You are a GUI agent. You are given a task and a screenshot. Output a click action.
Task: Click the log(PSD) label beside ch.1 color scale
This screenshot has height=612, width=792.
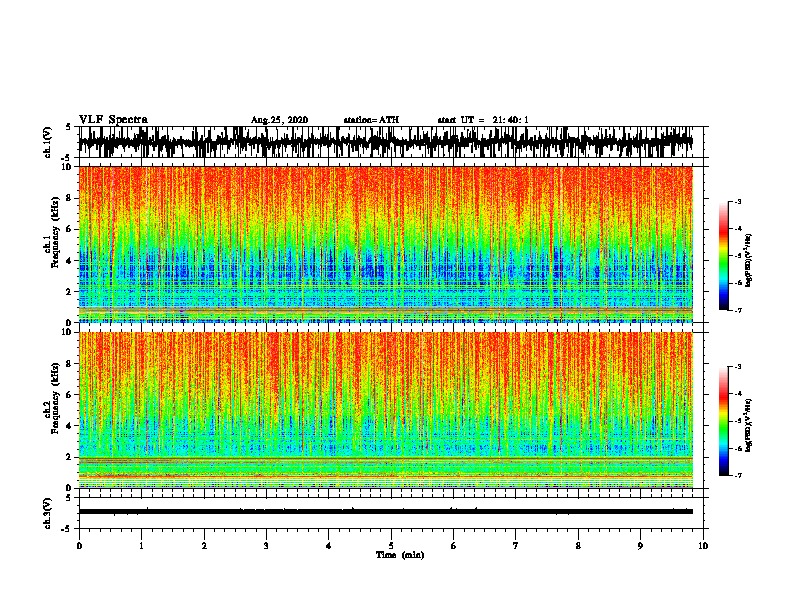749,260
